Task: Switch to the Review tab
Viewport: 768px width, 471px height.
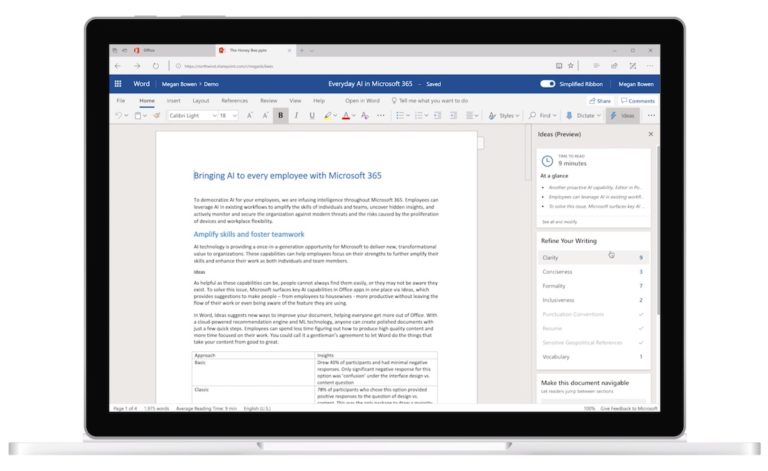Action: tap(268, 100)
